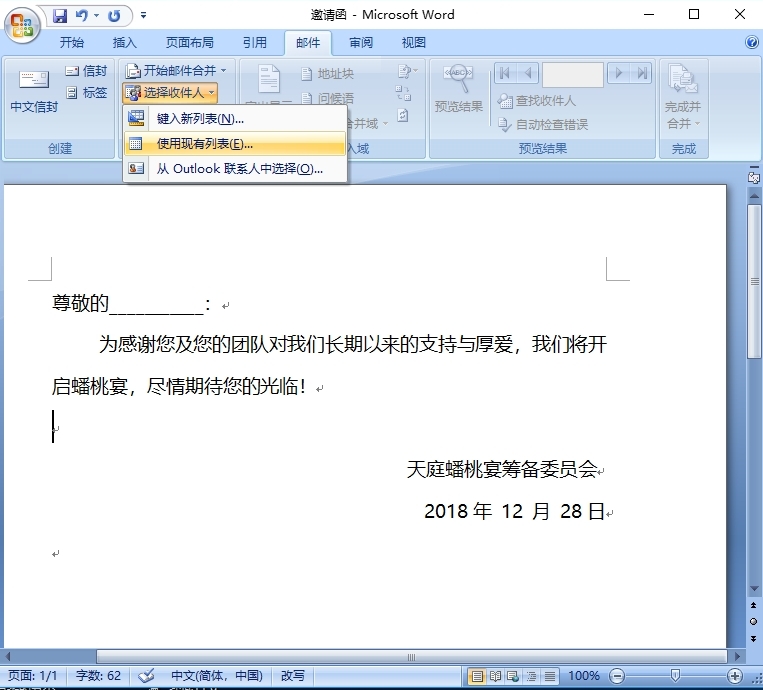Click the horizontal scrollbar thumb
This screenshot has height=690, width=763.
(x=411, y=657)
